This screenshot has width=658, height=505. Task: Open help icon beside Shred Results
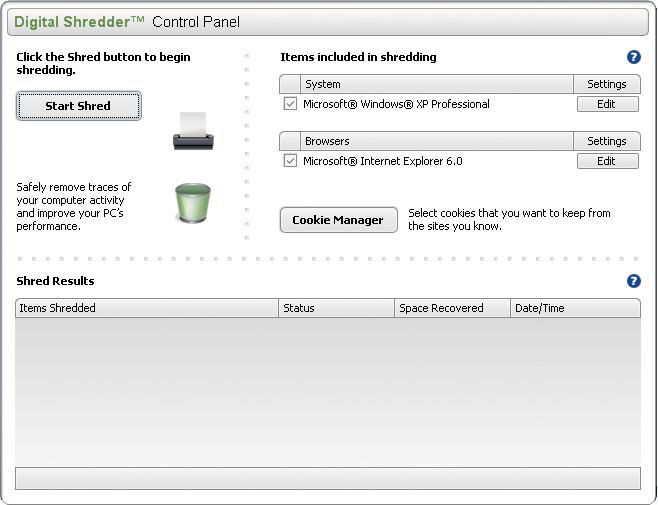(633, 281)
